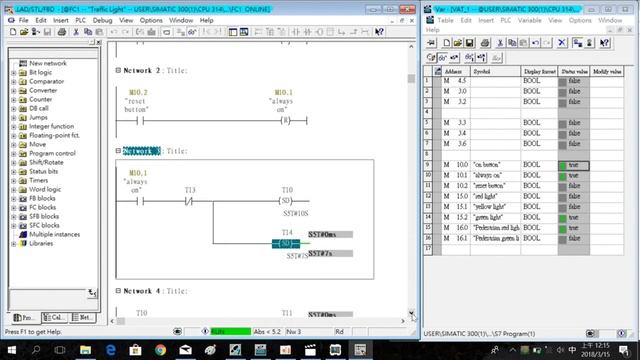
Task: Click the context help icon in VAT toolbar
Action: [x=604, y=42]
